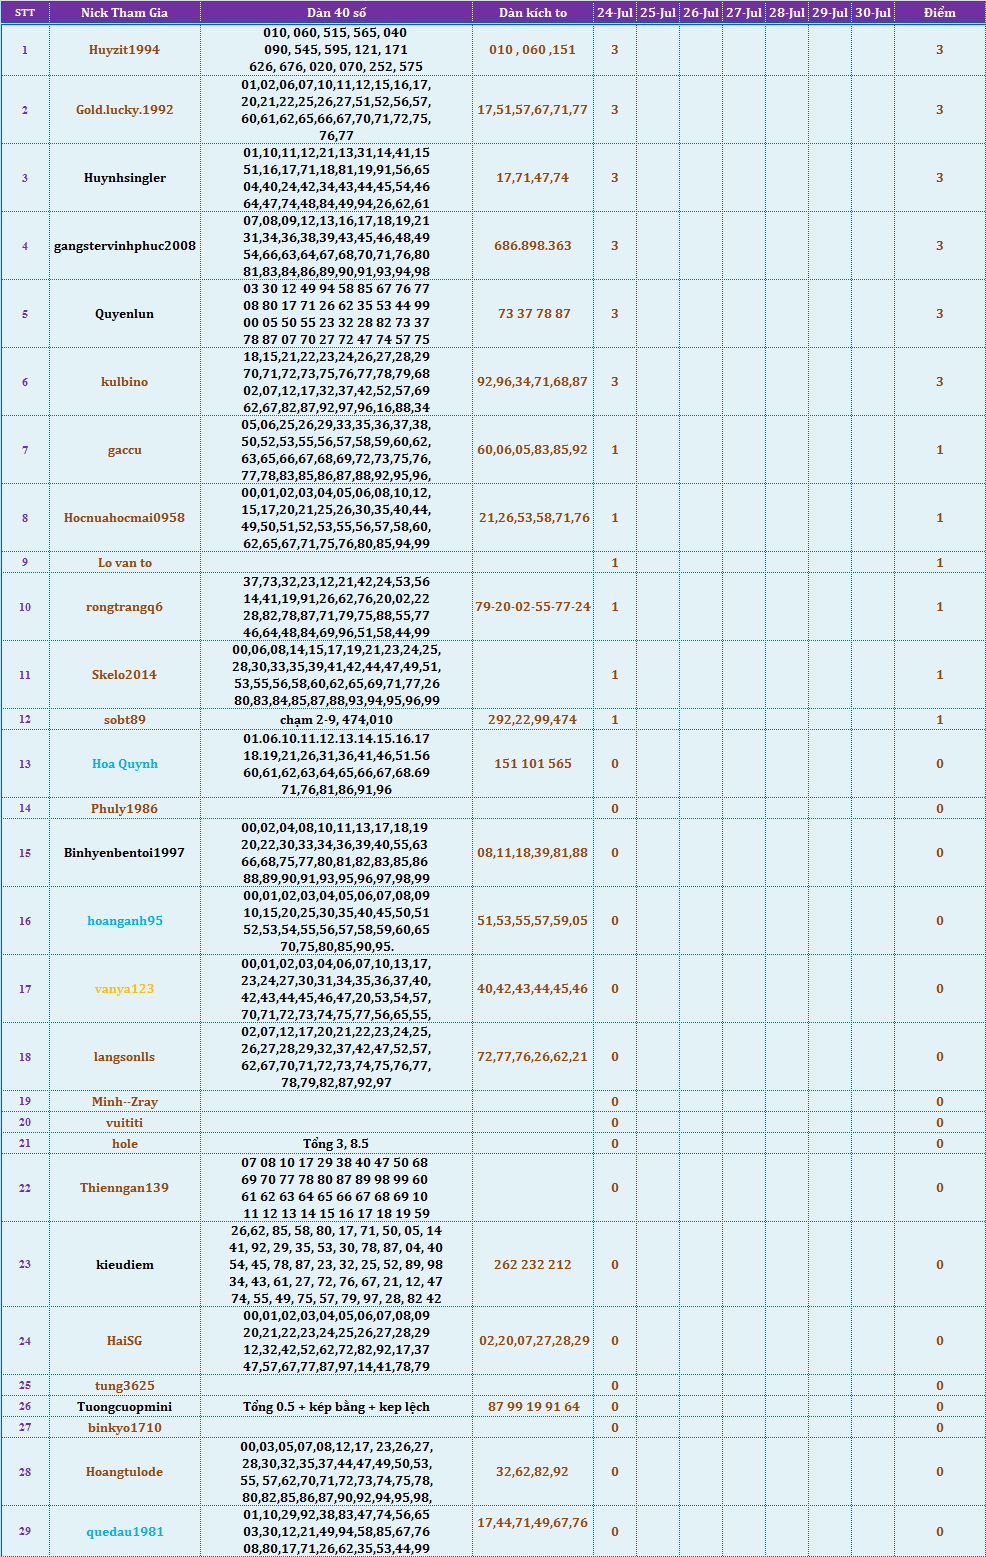Viewport: 986px width, 1557px height.
Task: Click the kieudiem participant name
Action: (x=124, y=1265)
